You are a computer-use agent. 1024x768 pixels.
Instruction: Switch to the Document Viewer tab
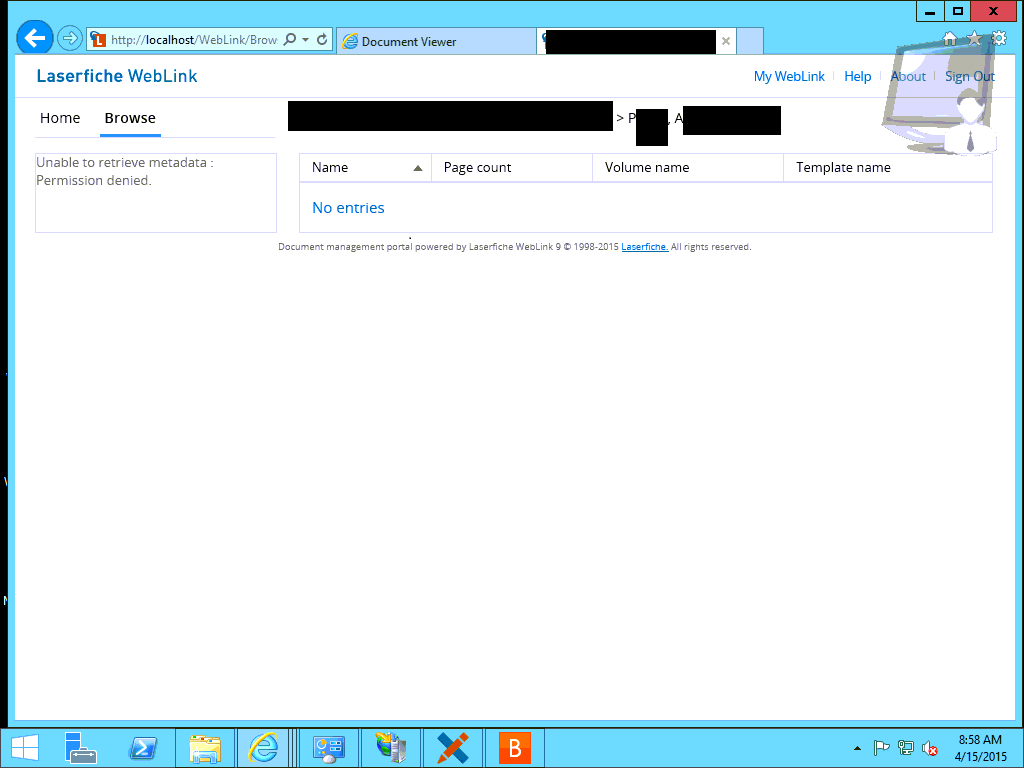[436, 41]
